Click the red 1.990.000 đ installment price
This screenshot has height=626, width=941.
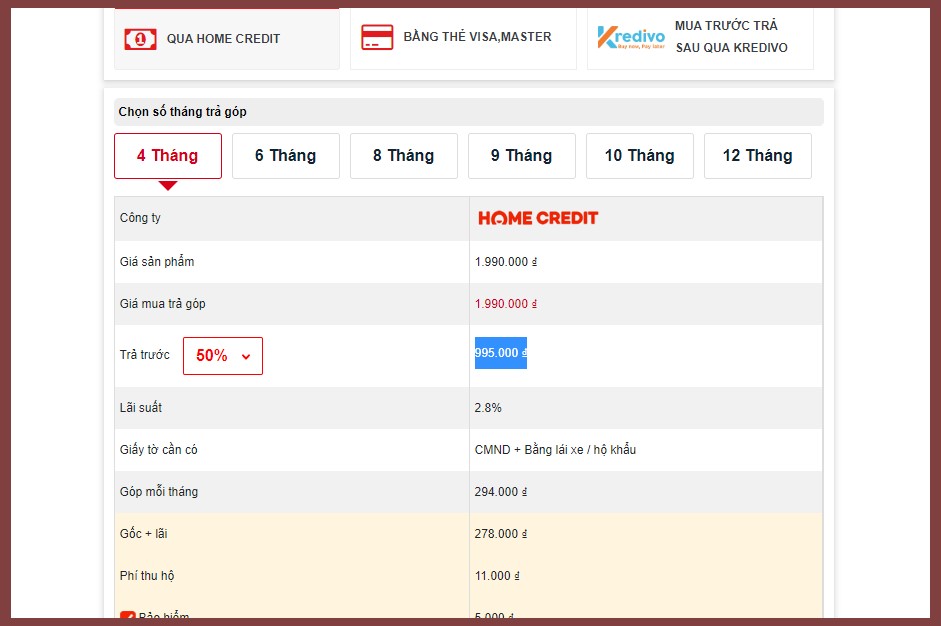coord(506,304)
